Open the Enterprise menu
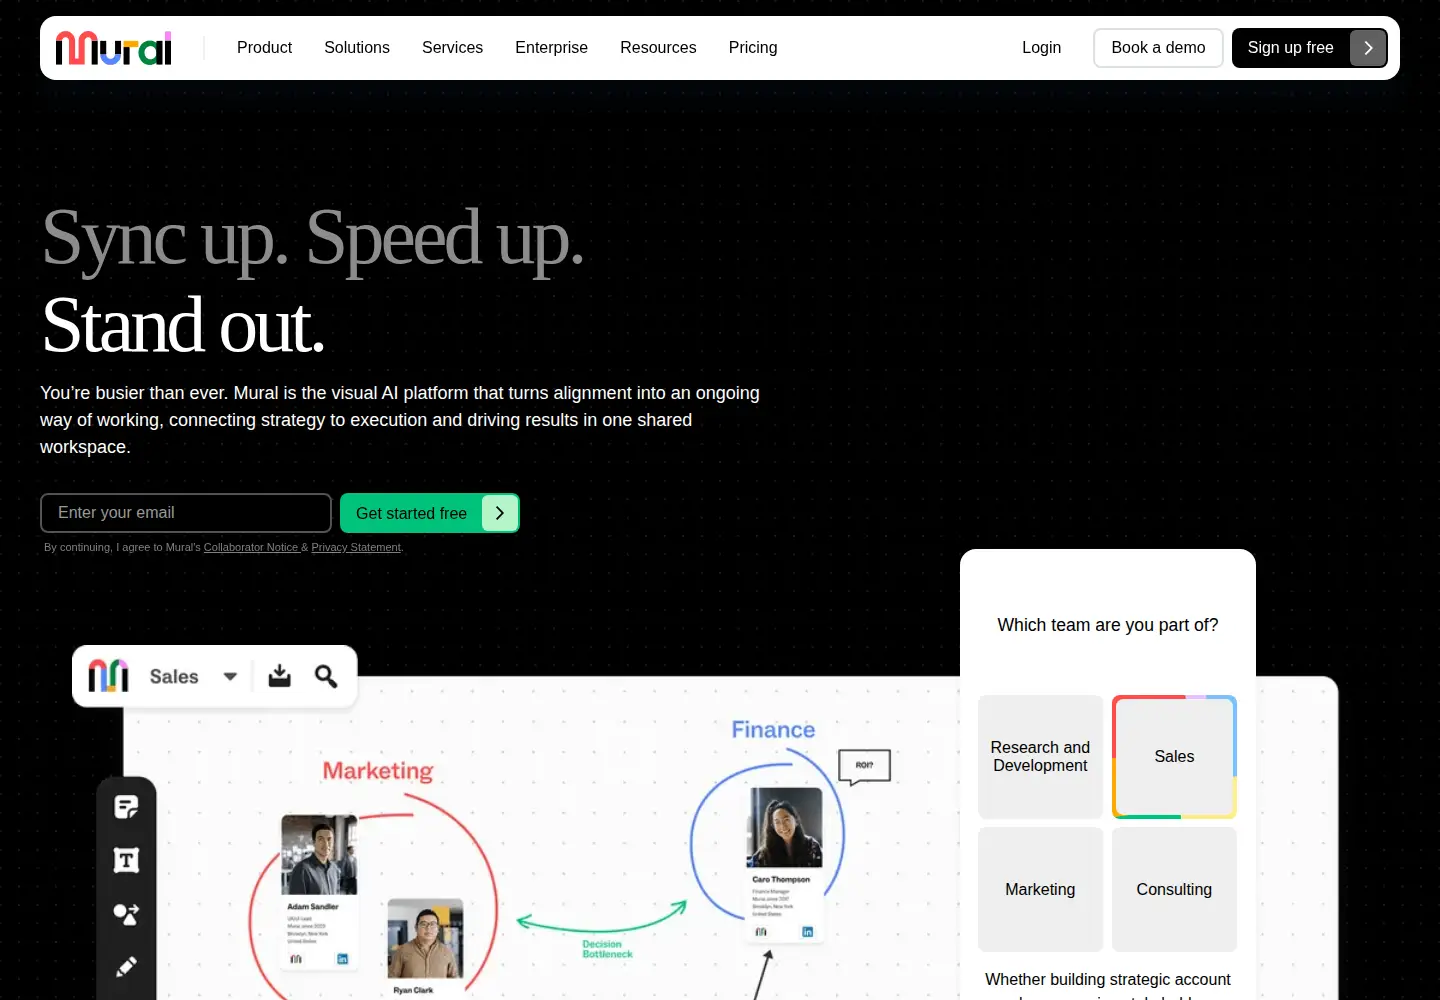This screenshot has width=1440, height=1000. [x=551, y=48]
